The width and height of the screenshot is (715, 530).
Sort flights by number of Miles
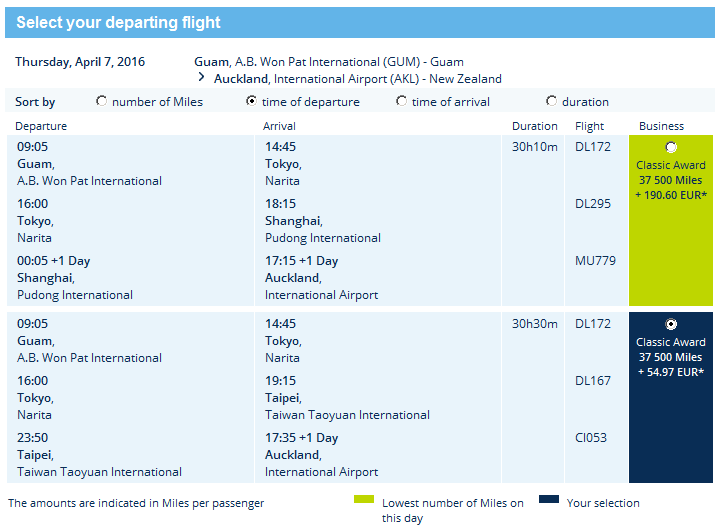coord(101,101)
